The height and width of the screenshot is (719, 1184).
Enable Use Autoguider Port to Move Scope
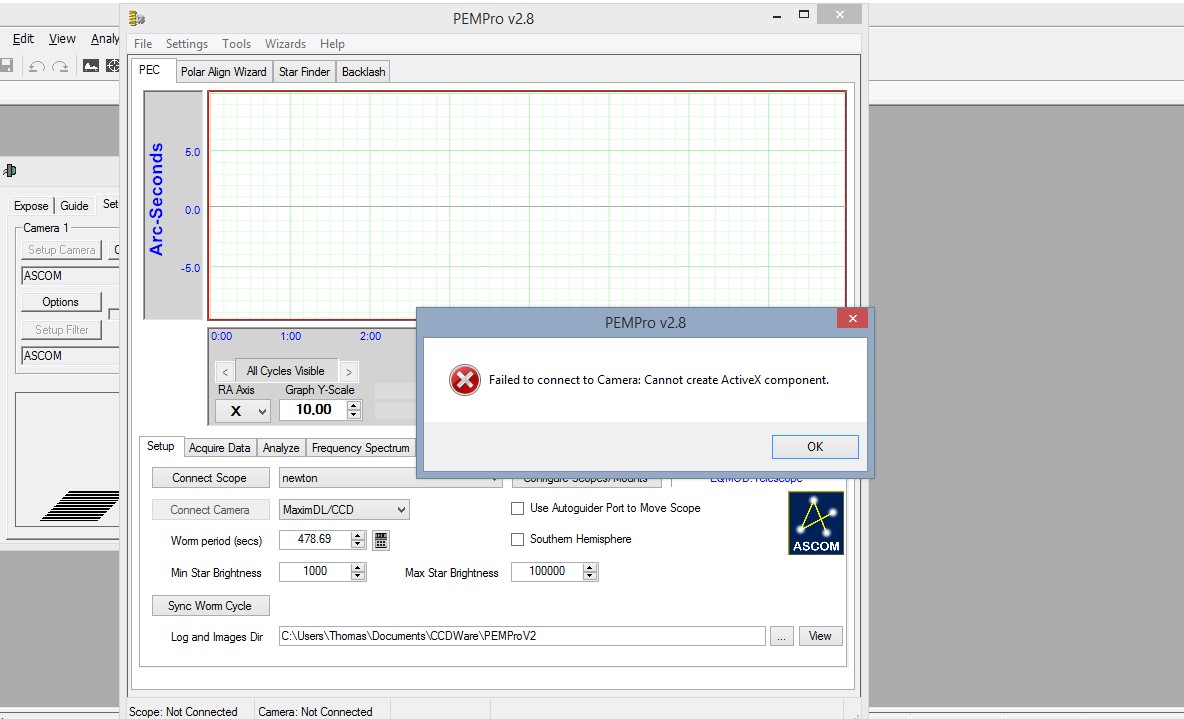coord(517,508)
